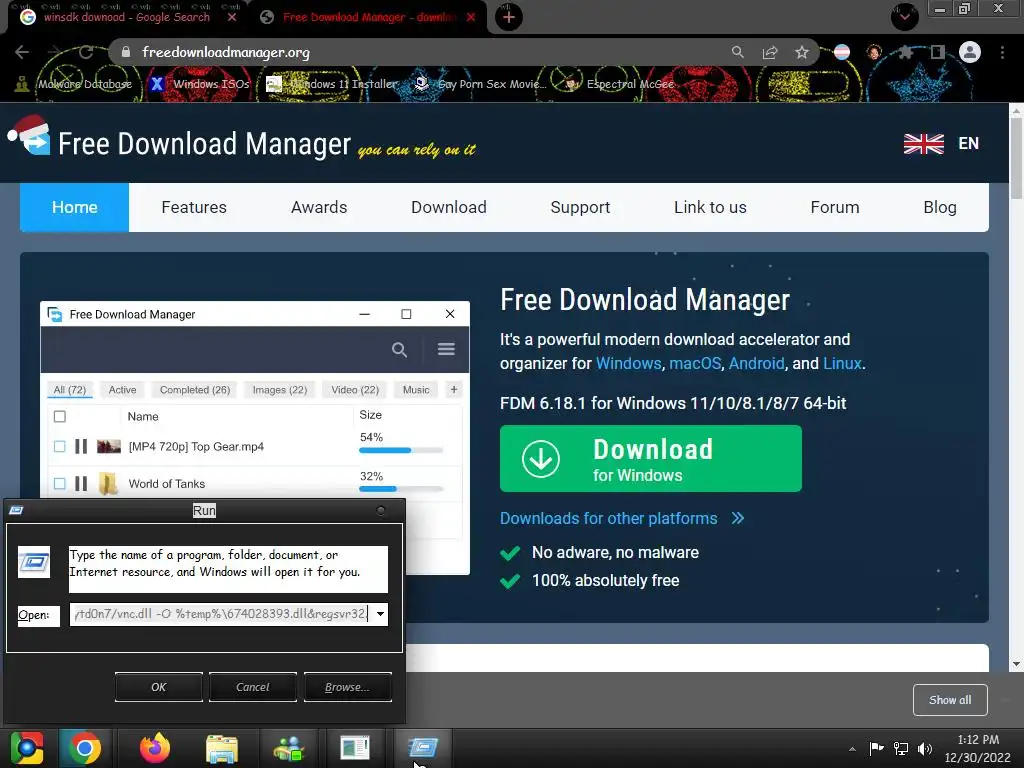Follow the macOS link
This screenshot has height=768, width=1024.
[695, 364]
